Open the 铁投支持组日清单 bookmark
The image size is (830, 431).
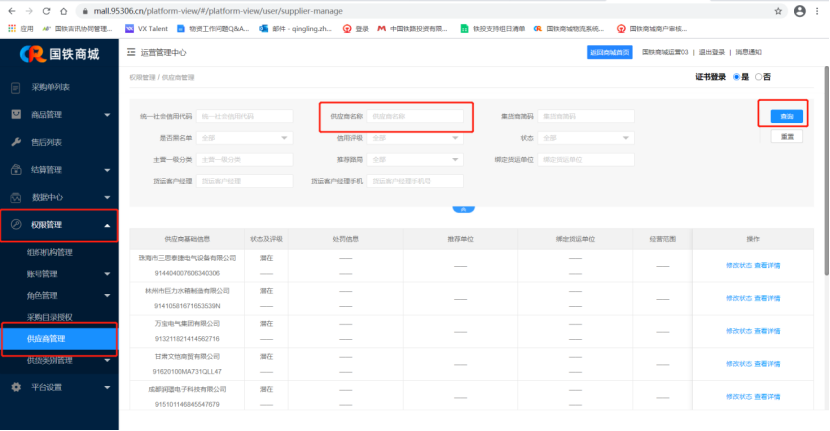493,29
